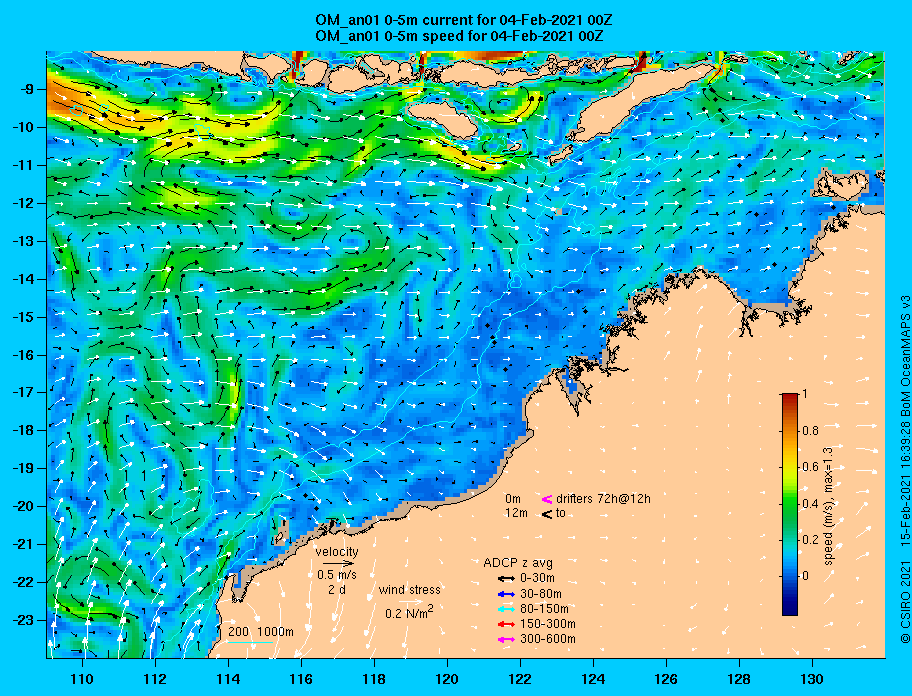Click the cyan ADCP 80-150m double arrow

pos(507,609)
